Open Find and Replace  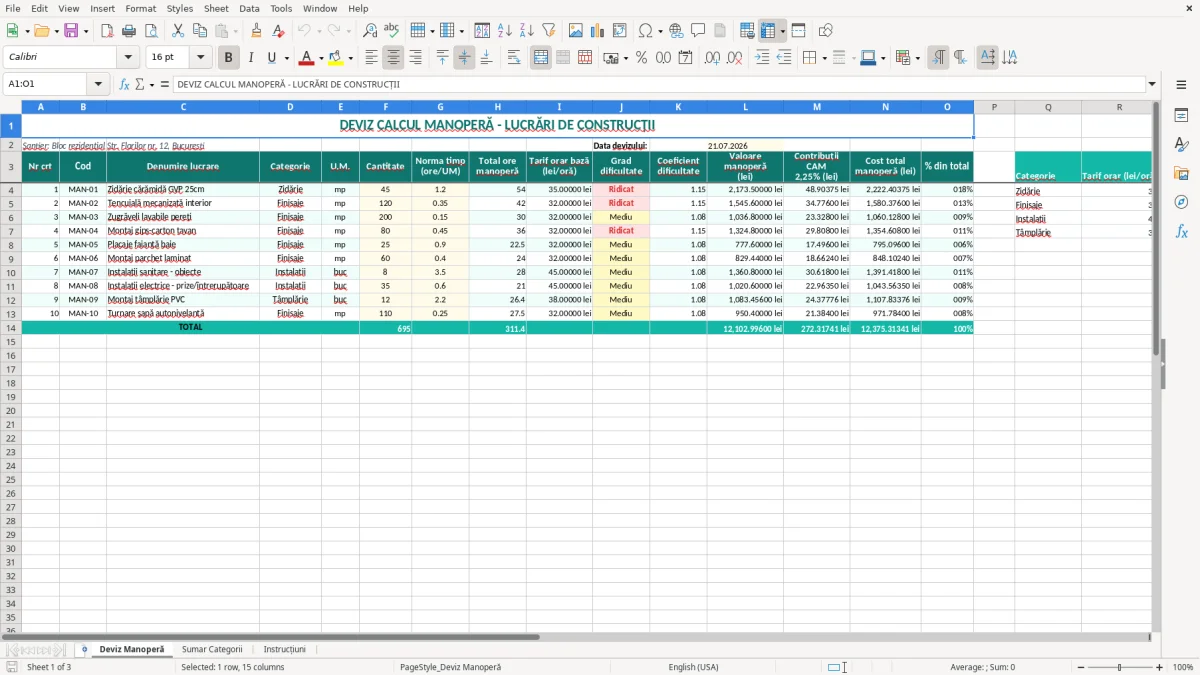(370, 31)
